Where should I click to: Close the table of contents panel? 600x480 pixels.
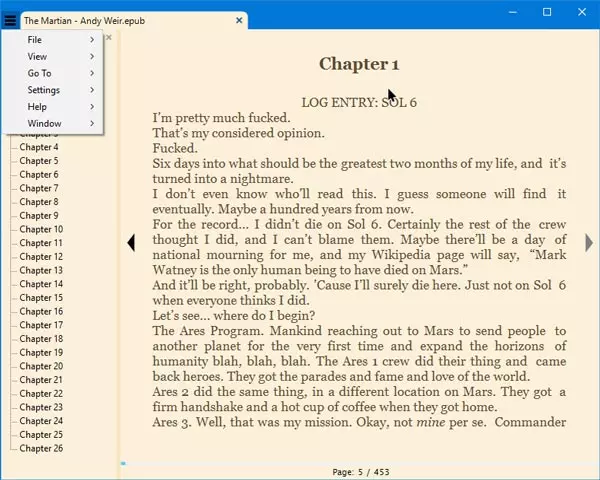click(x=109, y=37)
